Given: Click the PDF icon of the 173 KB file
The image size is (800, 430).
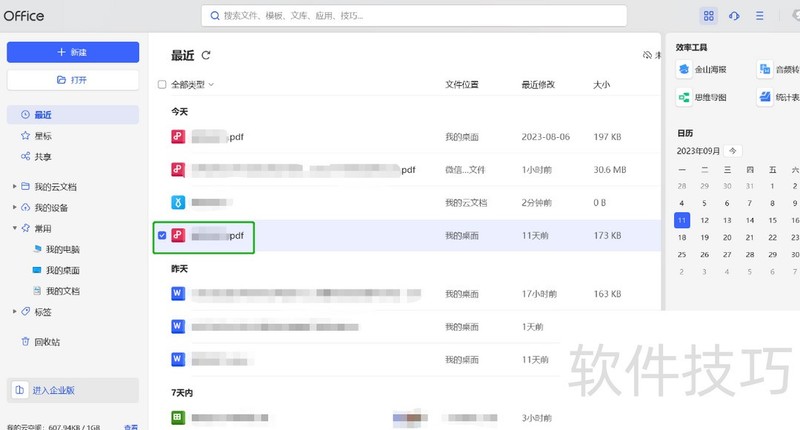Looking at the screenshot, I should point(178,235).
